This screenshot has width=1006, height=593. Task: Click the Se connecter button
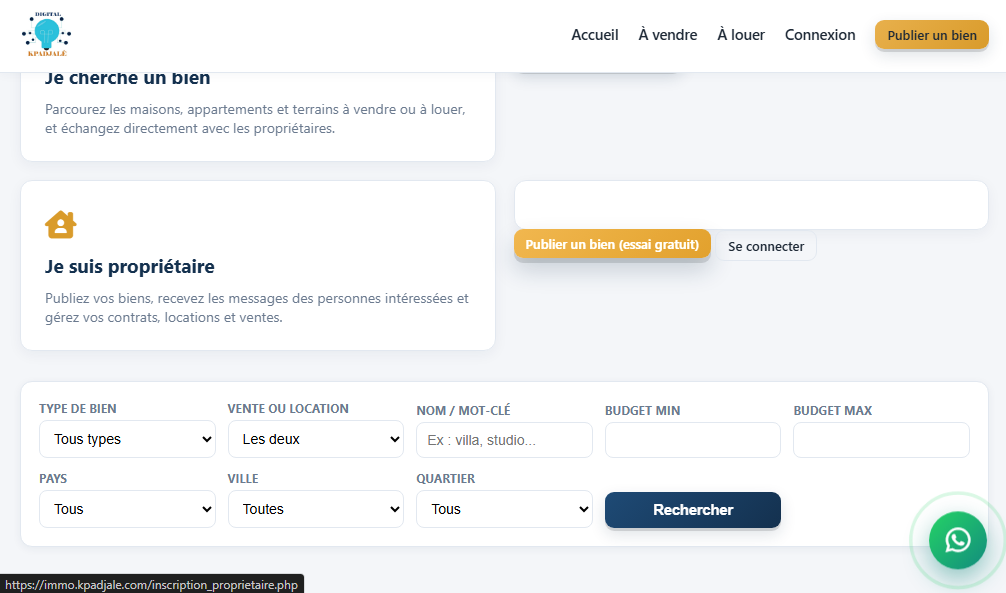766,246
